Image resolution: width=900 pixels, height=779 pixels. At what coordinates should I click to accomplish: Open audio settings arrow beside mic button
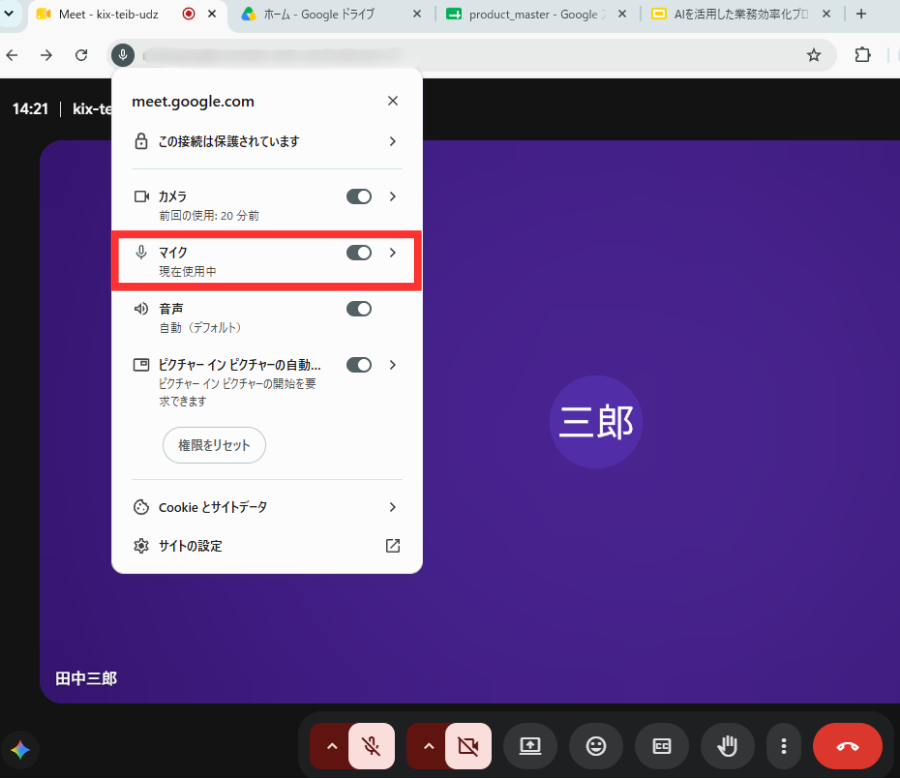[332, 746]
